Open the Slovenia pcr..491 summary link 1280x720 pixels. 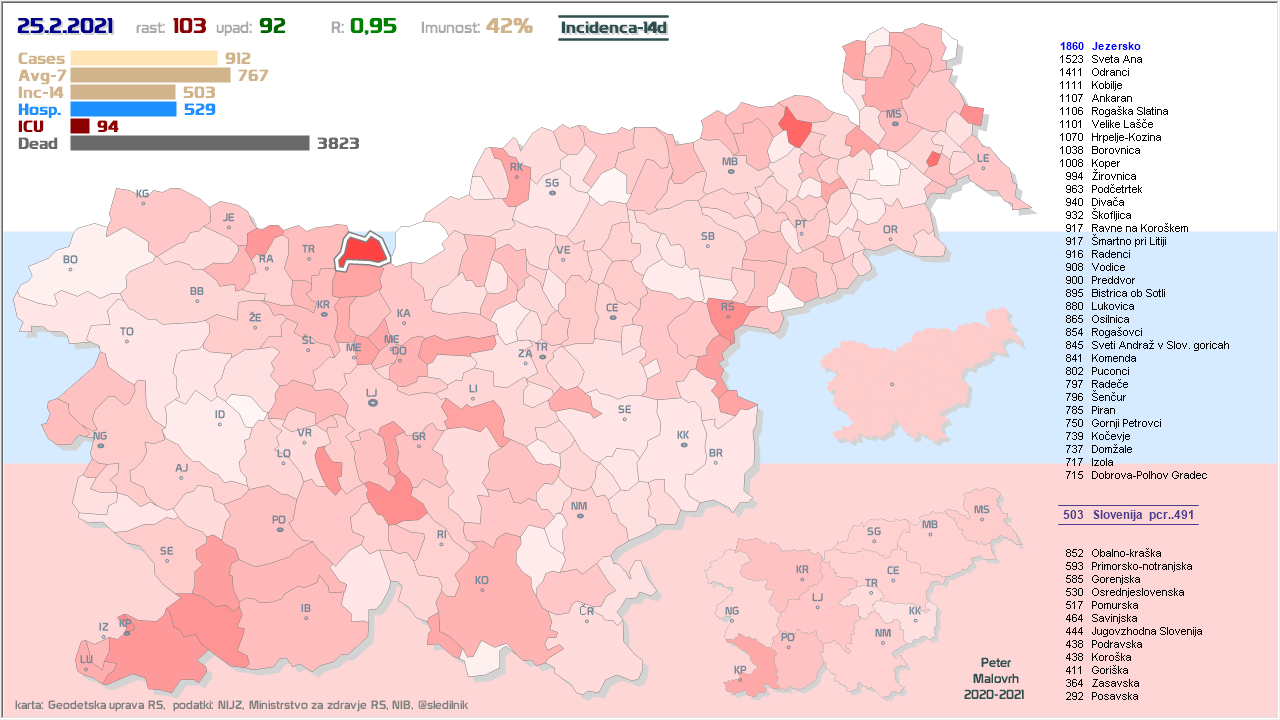point(1128,515)
